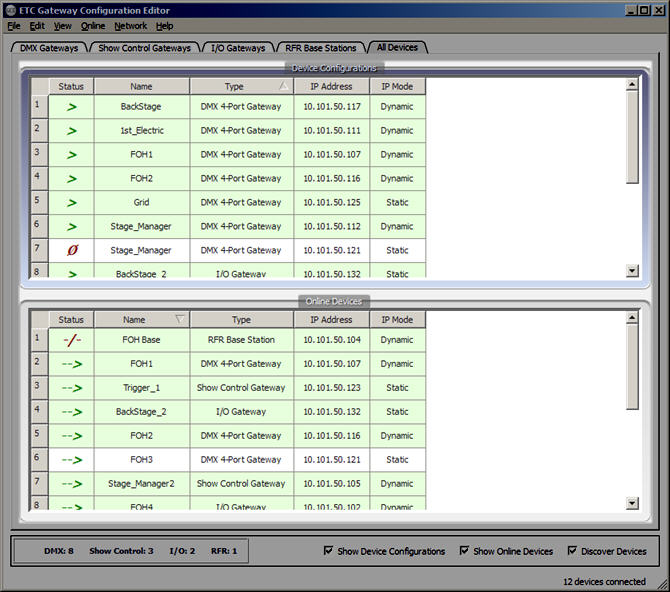Select IP address 10.101.50.123 cell
The height and width of the screenshot is (592, 670).
coord(332,388)
